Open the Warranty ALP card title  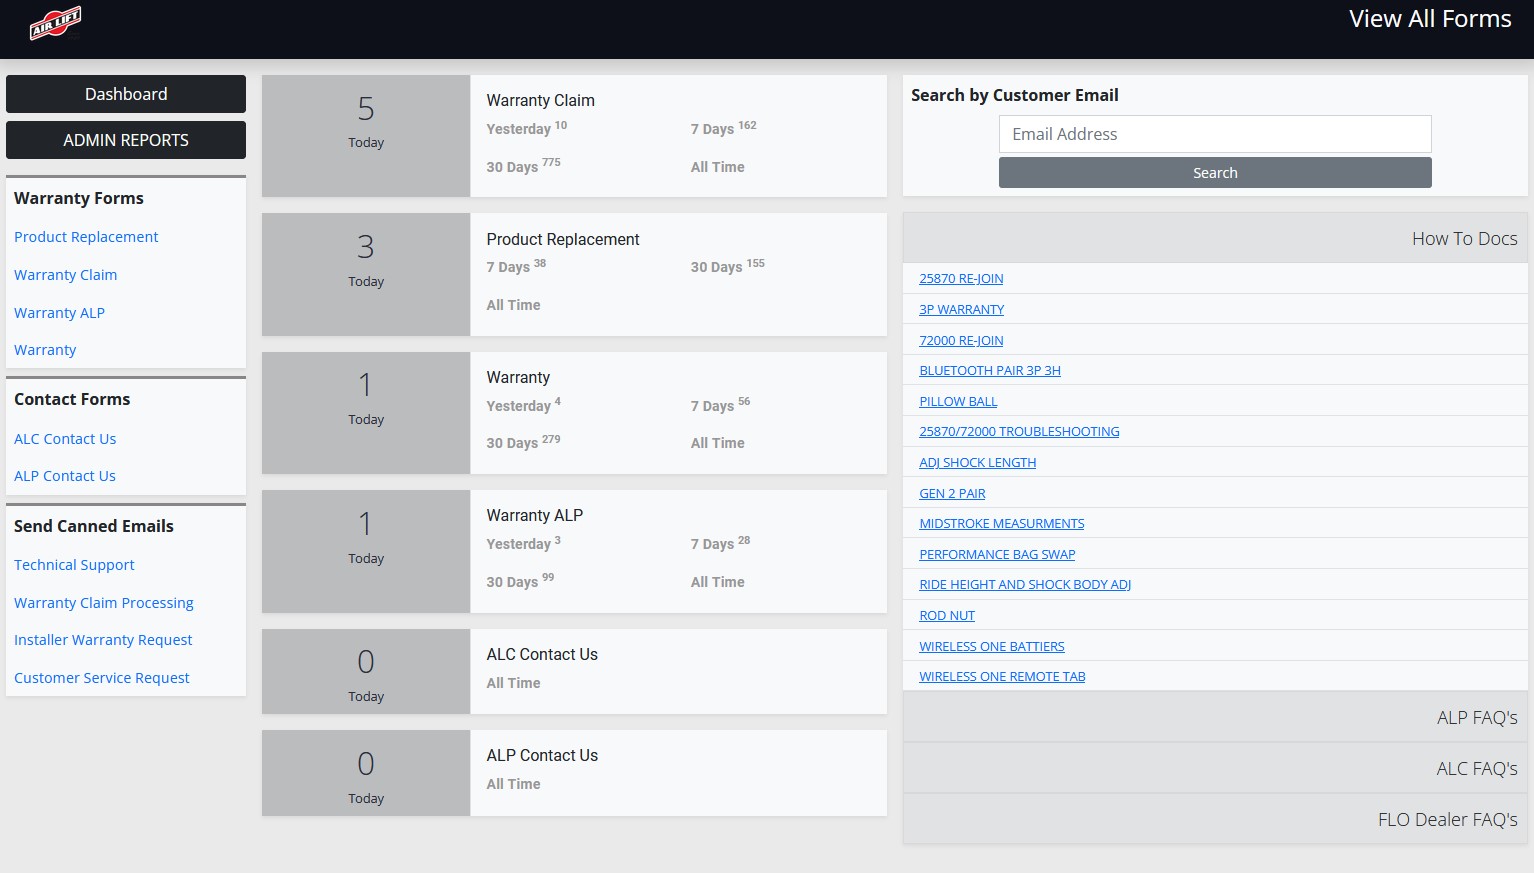(534, 516)
